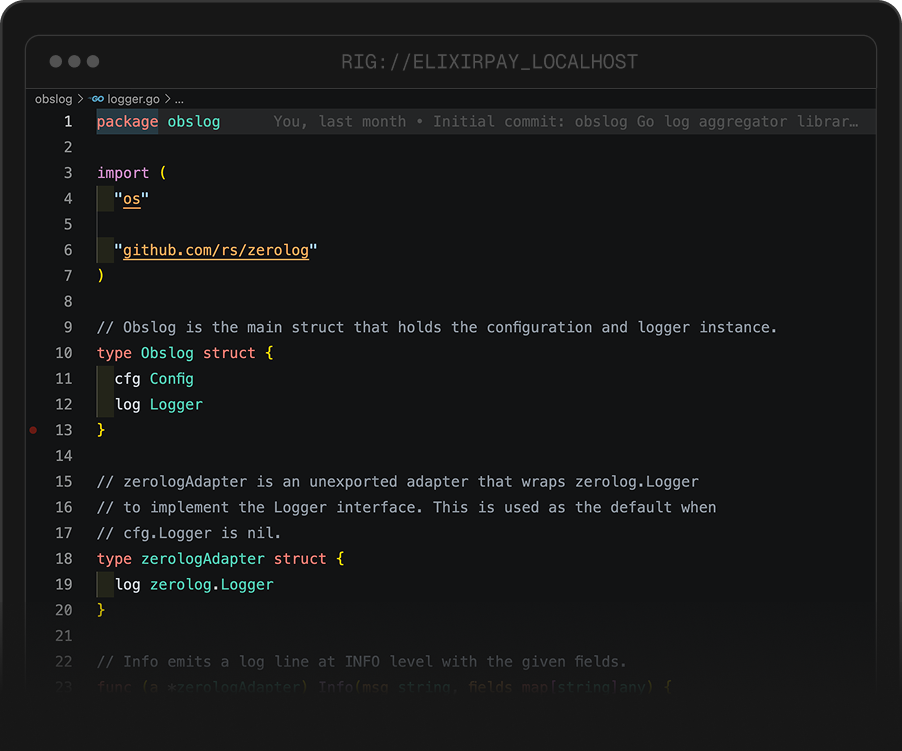Open the "os" import link
The width and height of the screenshot is (902, 751).
(132, 199)
